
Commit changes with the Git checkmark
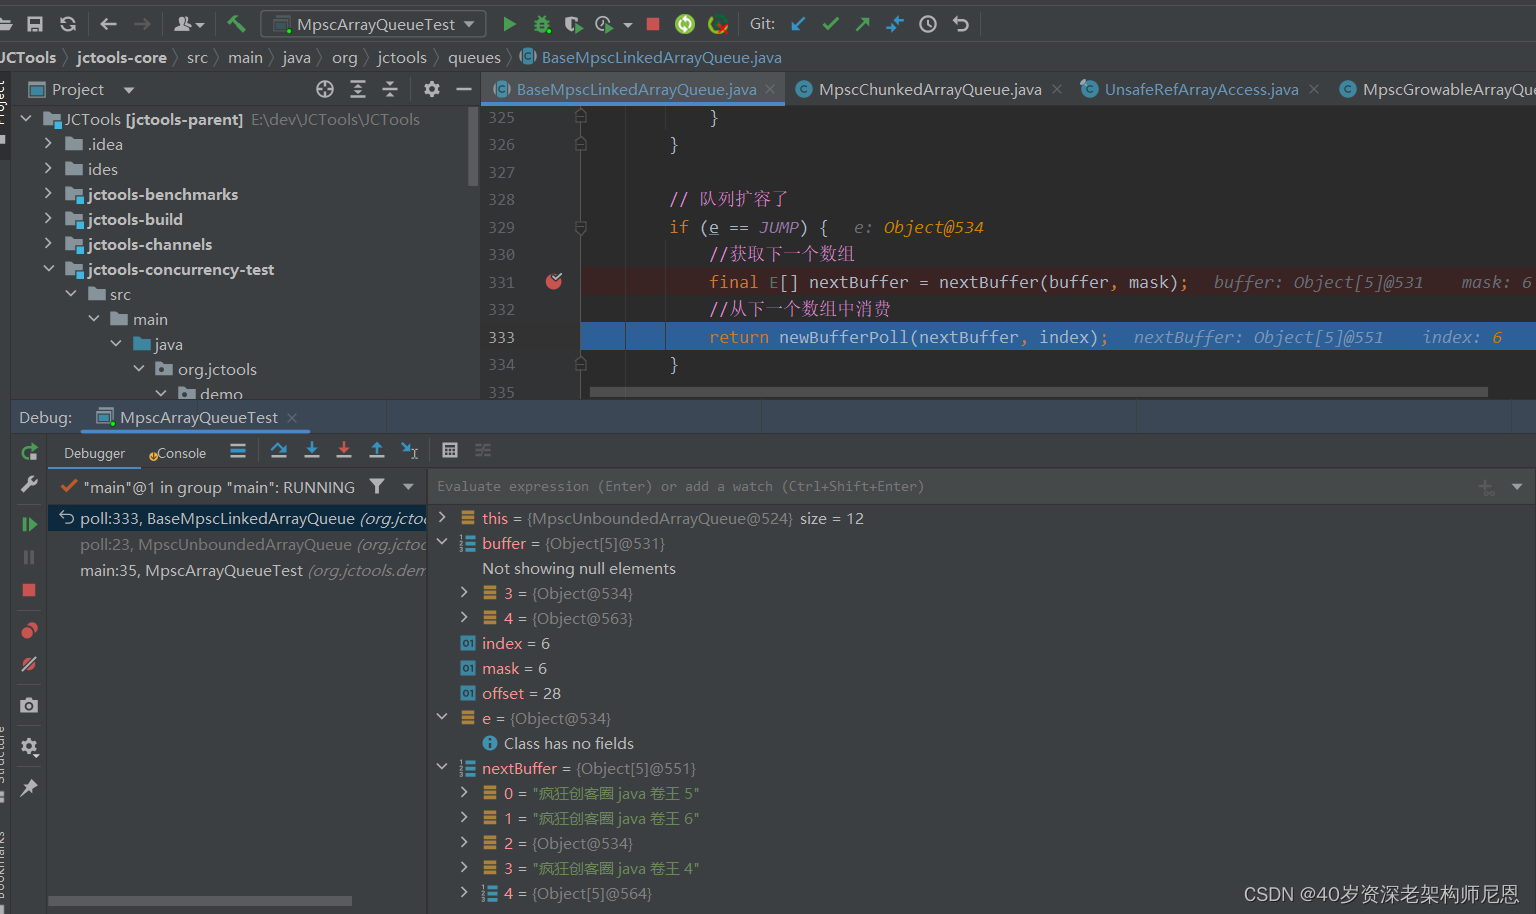[830, 24]
